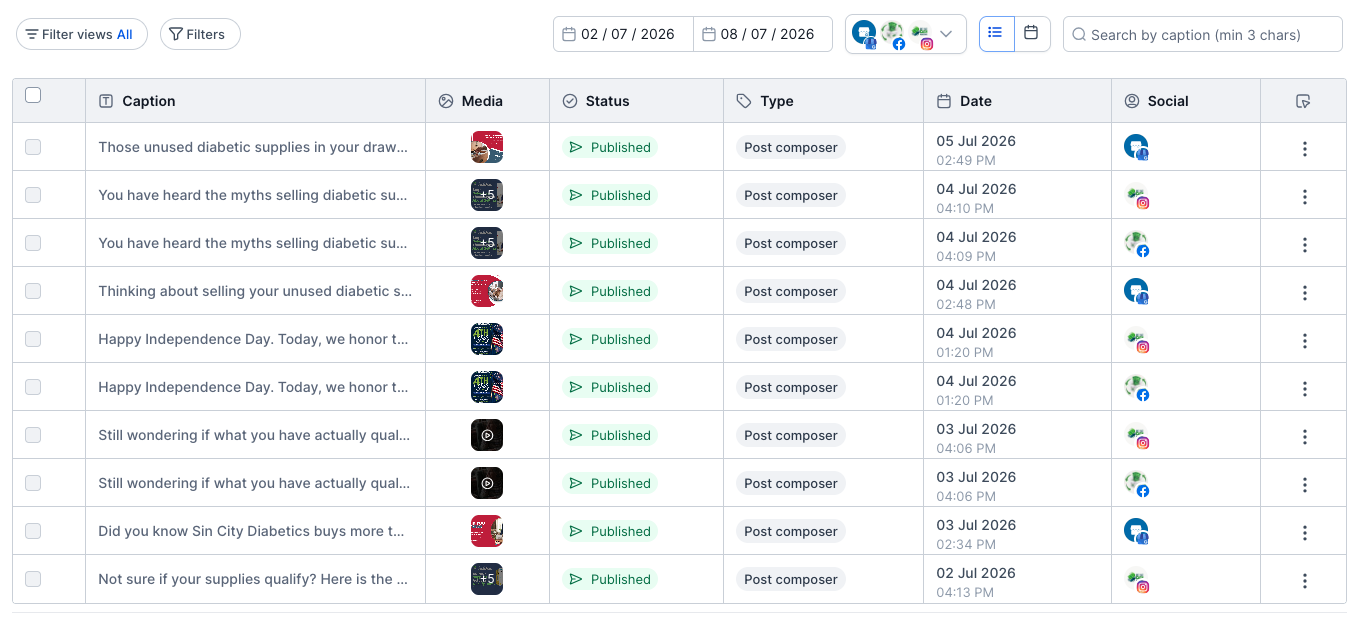
Task: Click the social account avatar in the 04 Jul 02:48 PM row
Action: coord(1136,291)
